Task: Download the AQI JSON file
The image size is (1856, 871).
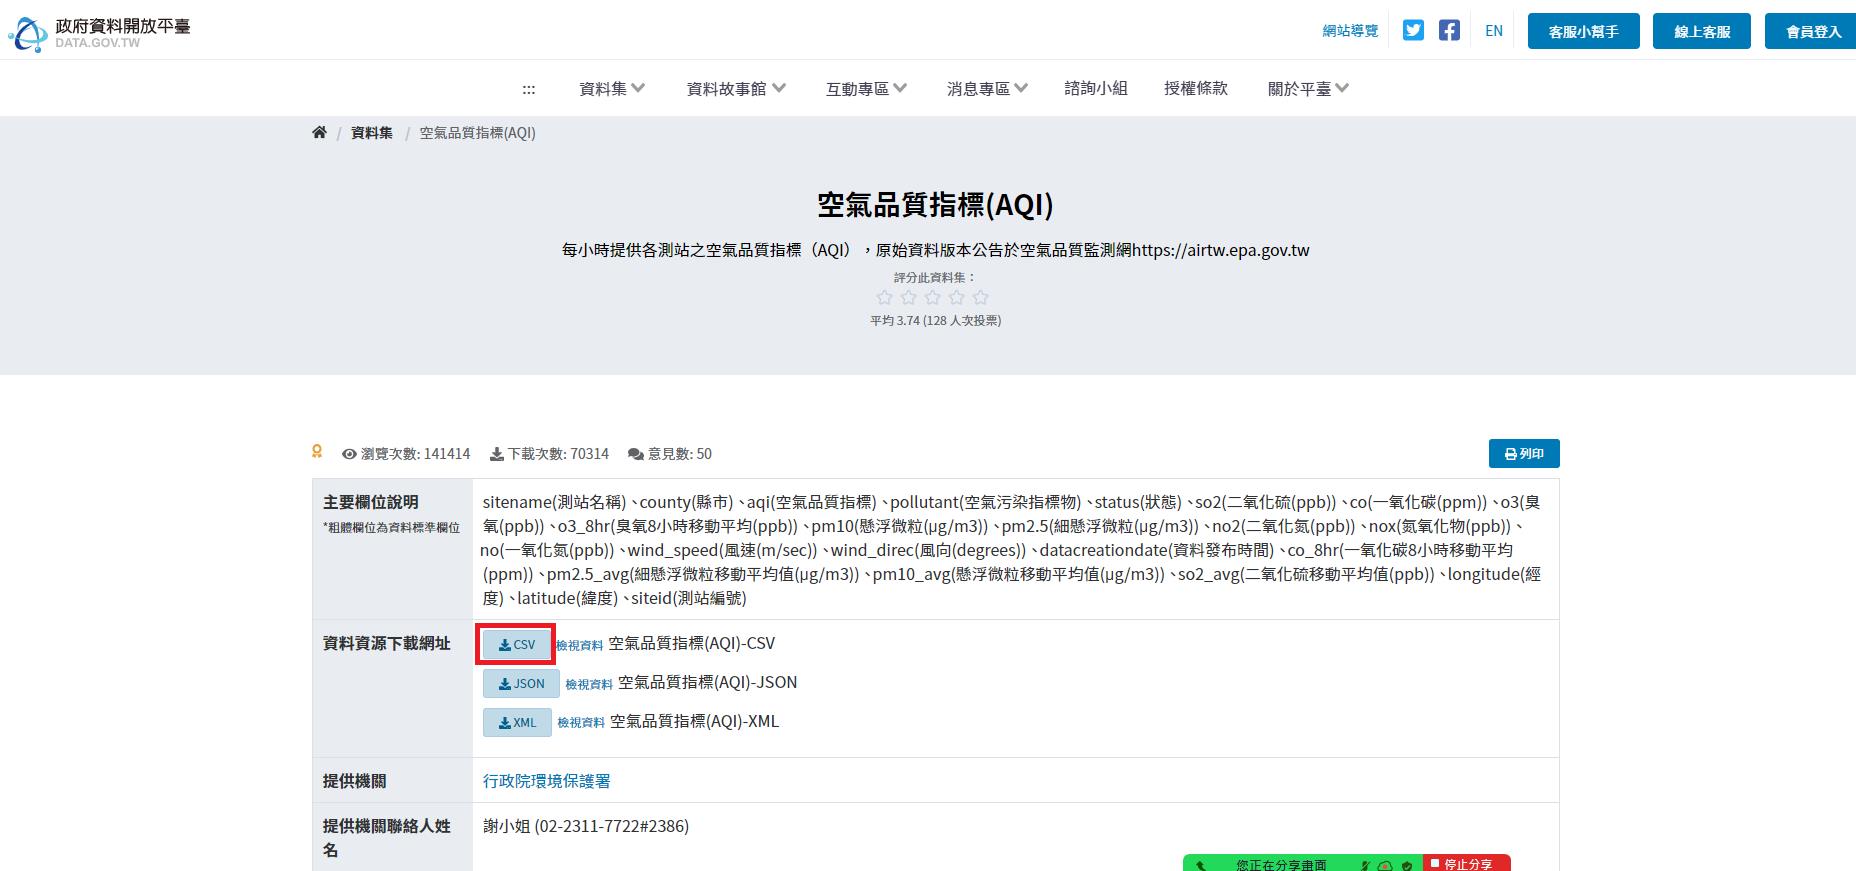Action: pyautogui.click(x=521, y=683)
